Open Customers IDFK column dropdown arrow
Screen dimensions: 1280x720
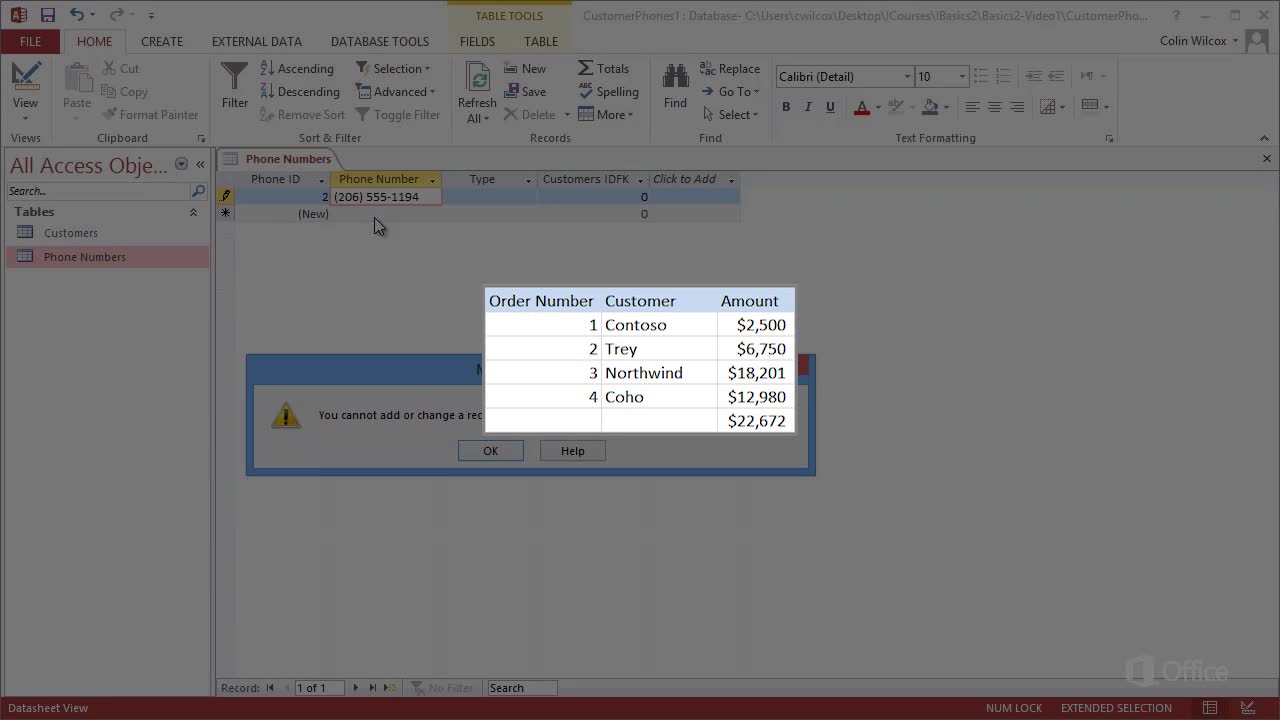pyautogui.click(x=640, y=180)
